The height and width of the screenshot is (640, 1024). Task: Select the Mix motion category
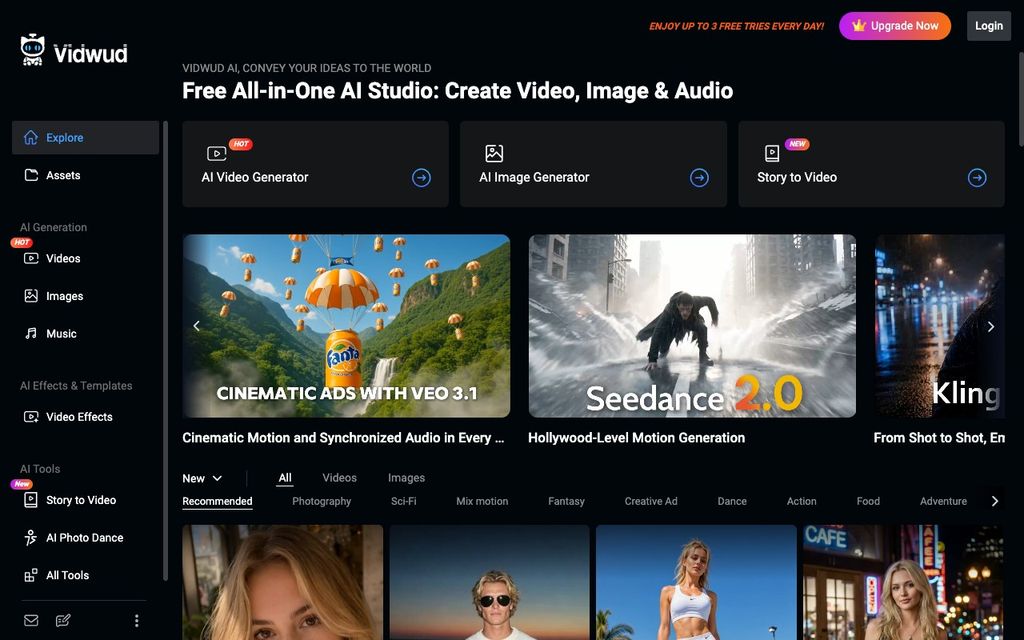(x=482, y=502)
